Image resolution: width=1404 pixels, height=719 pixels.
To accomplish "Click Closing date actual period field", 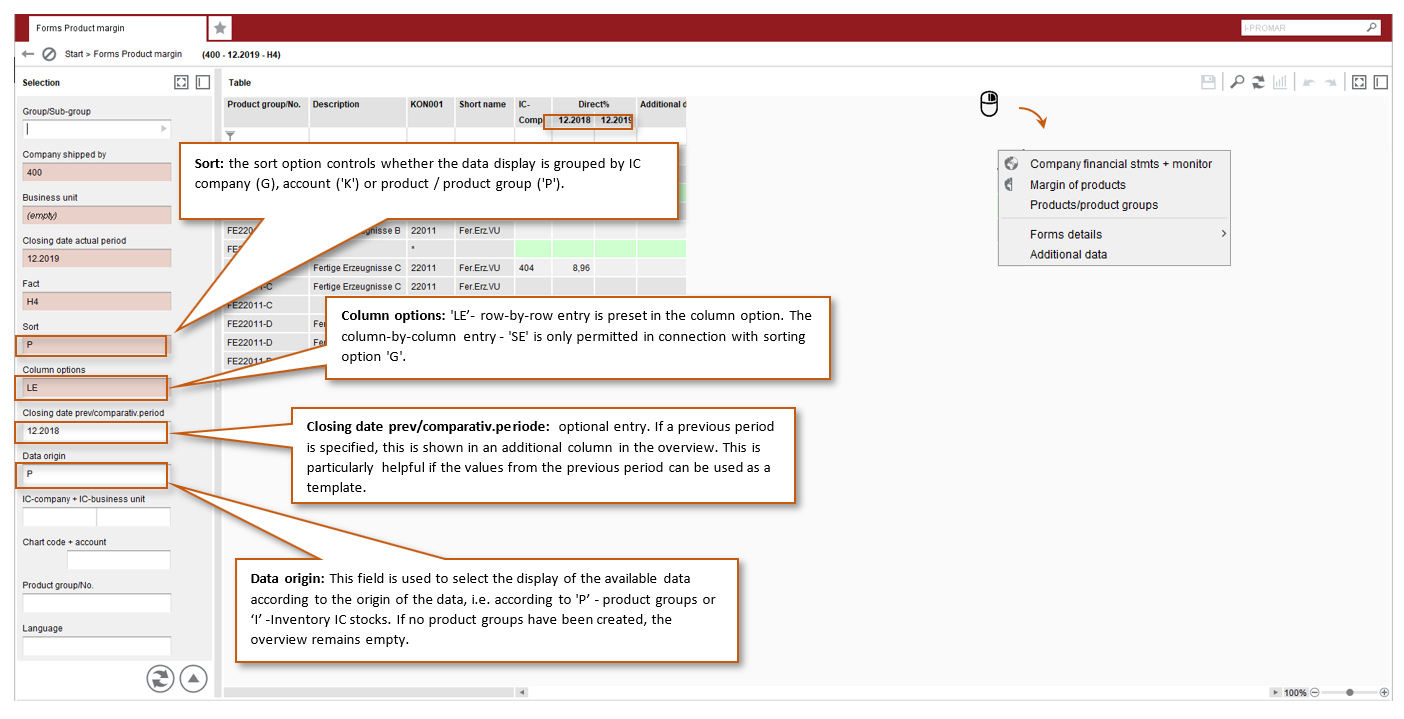I will 97,258.
